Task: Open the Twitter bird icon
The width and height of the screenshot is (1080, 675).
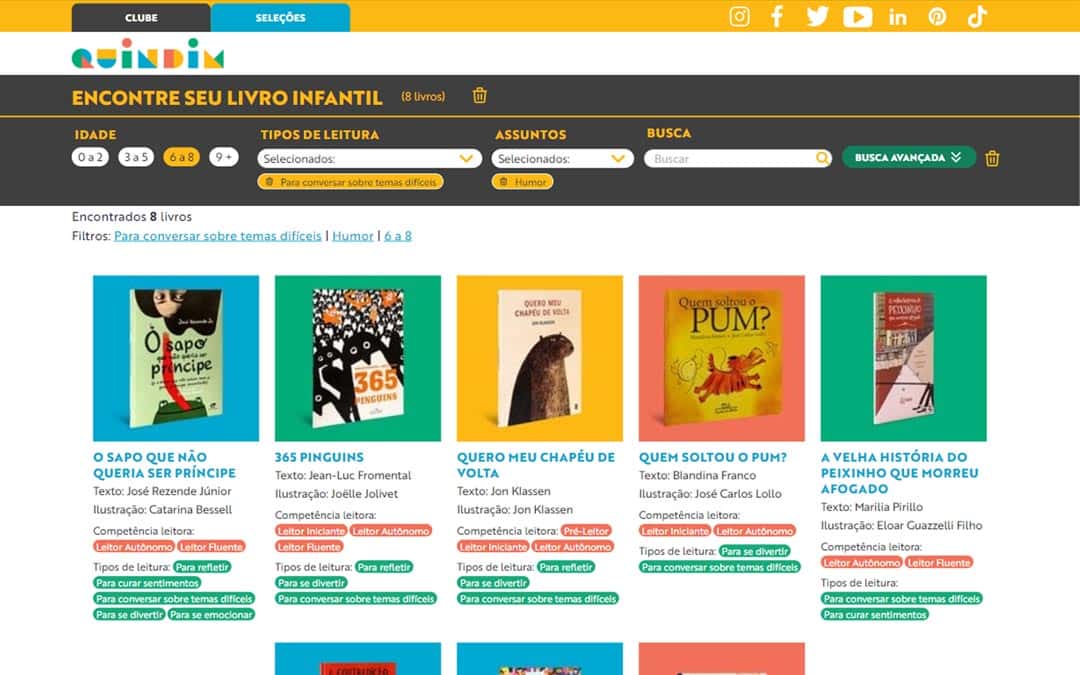Action: (x=817, y=16)
